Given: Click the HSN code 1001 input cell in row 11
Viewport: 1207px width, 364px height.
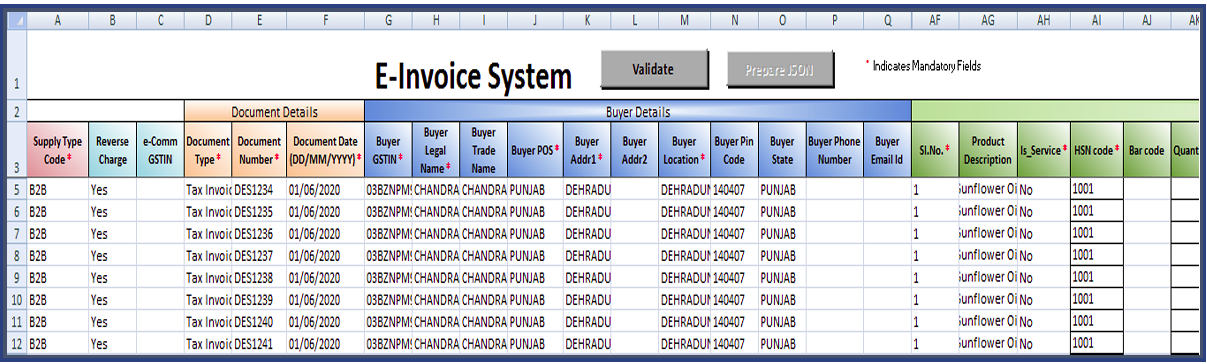Looking at the screenshot, I should [1097, 322].
